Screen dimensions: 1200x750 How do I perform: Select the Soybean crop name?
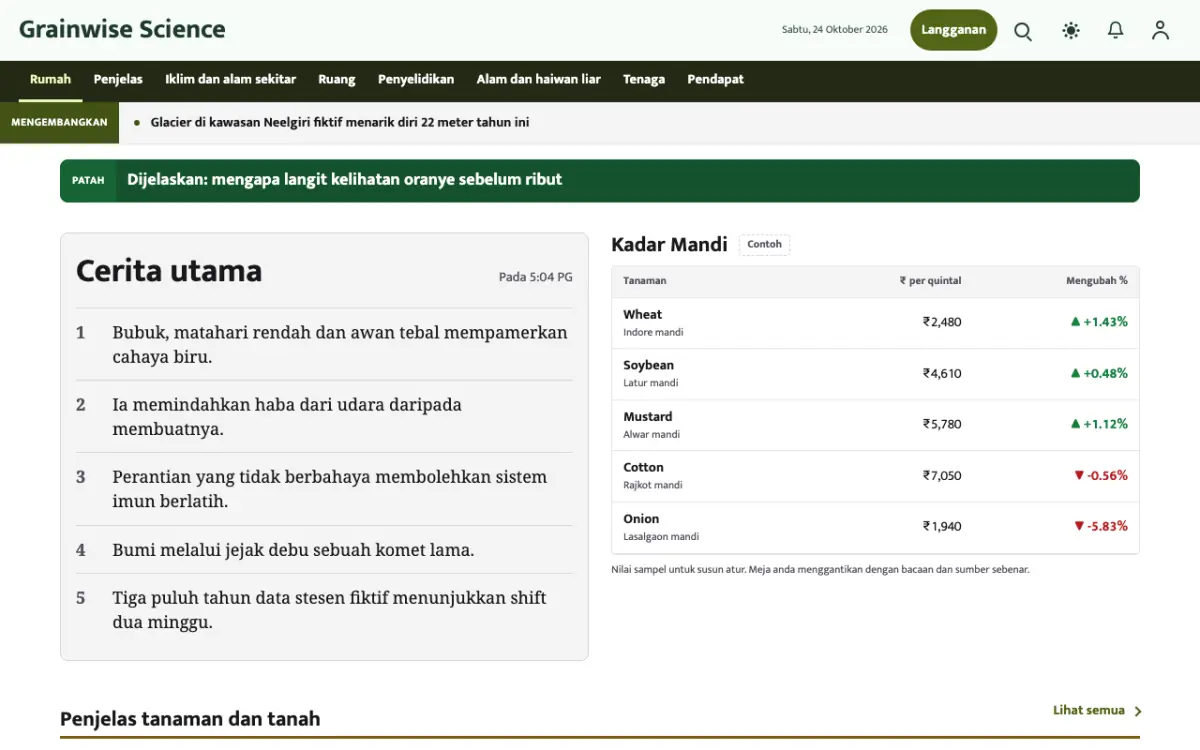coord(649,365)
